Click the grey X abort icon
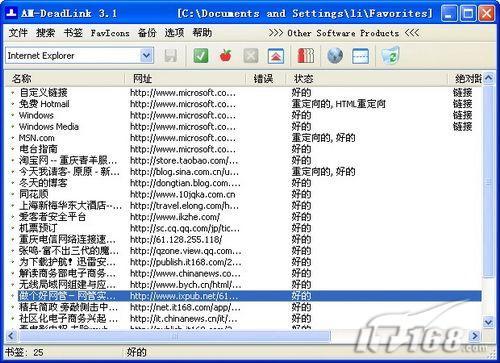This screenshot has width=500, height=363. pos(251,56)
